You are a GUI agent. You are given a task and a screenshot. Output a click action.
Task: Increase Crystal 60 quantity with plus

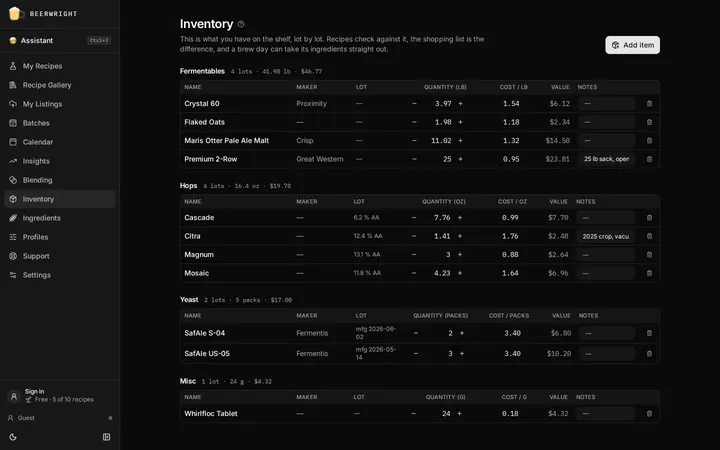[461, 104]
